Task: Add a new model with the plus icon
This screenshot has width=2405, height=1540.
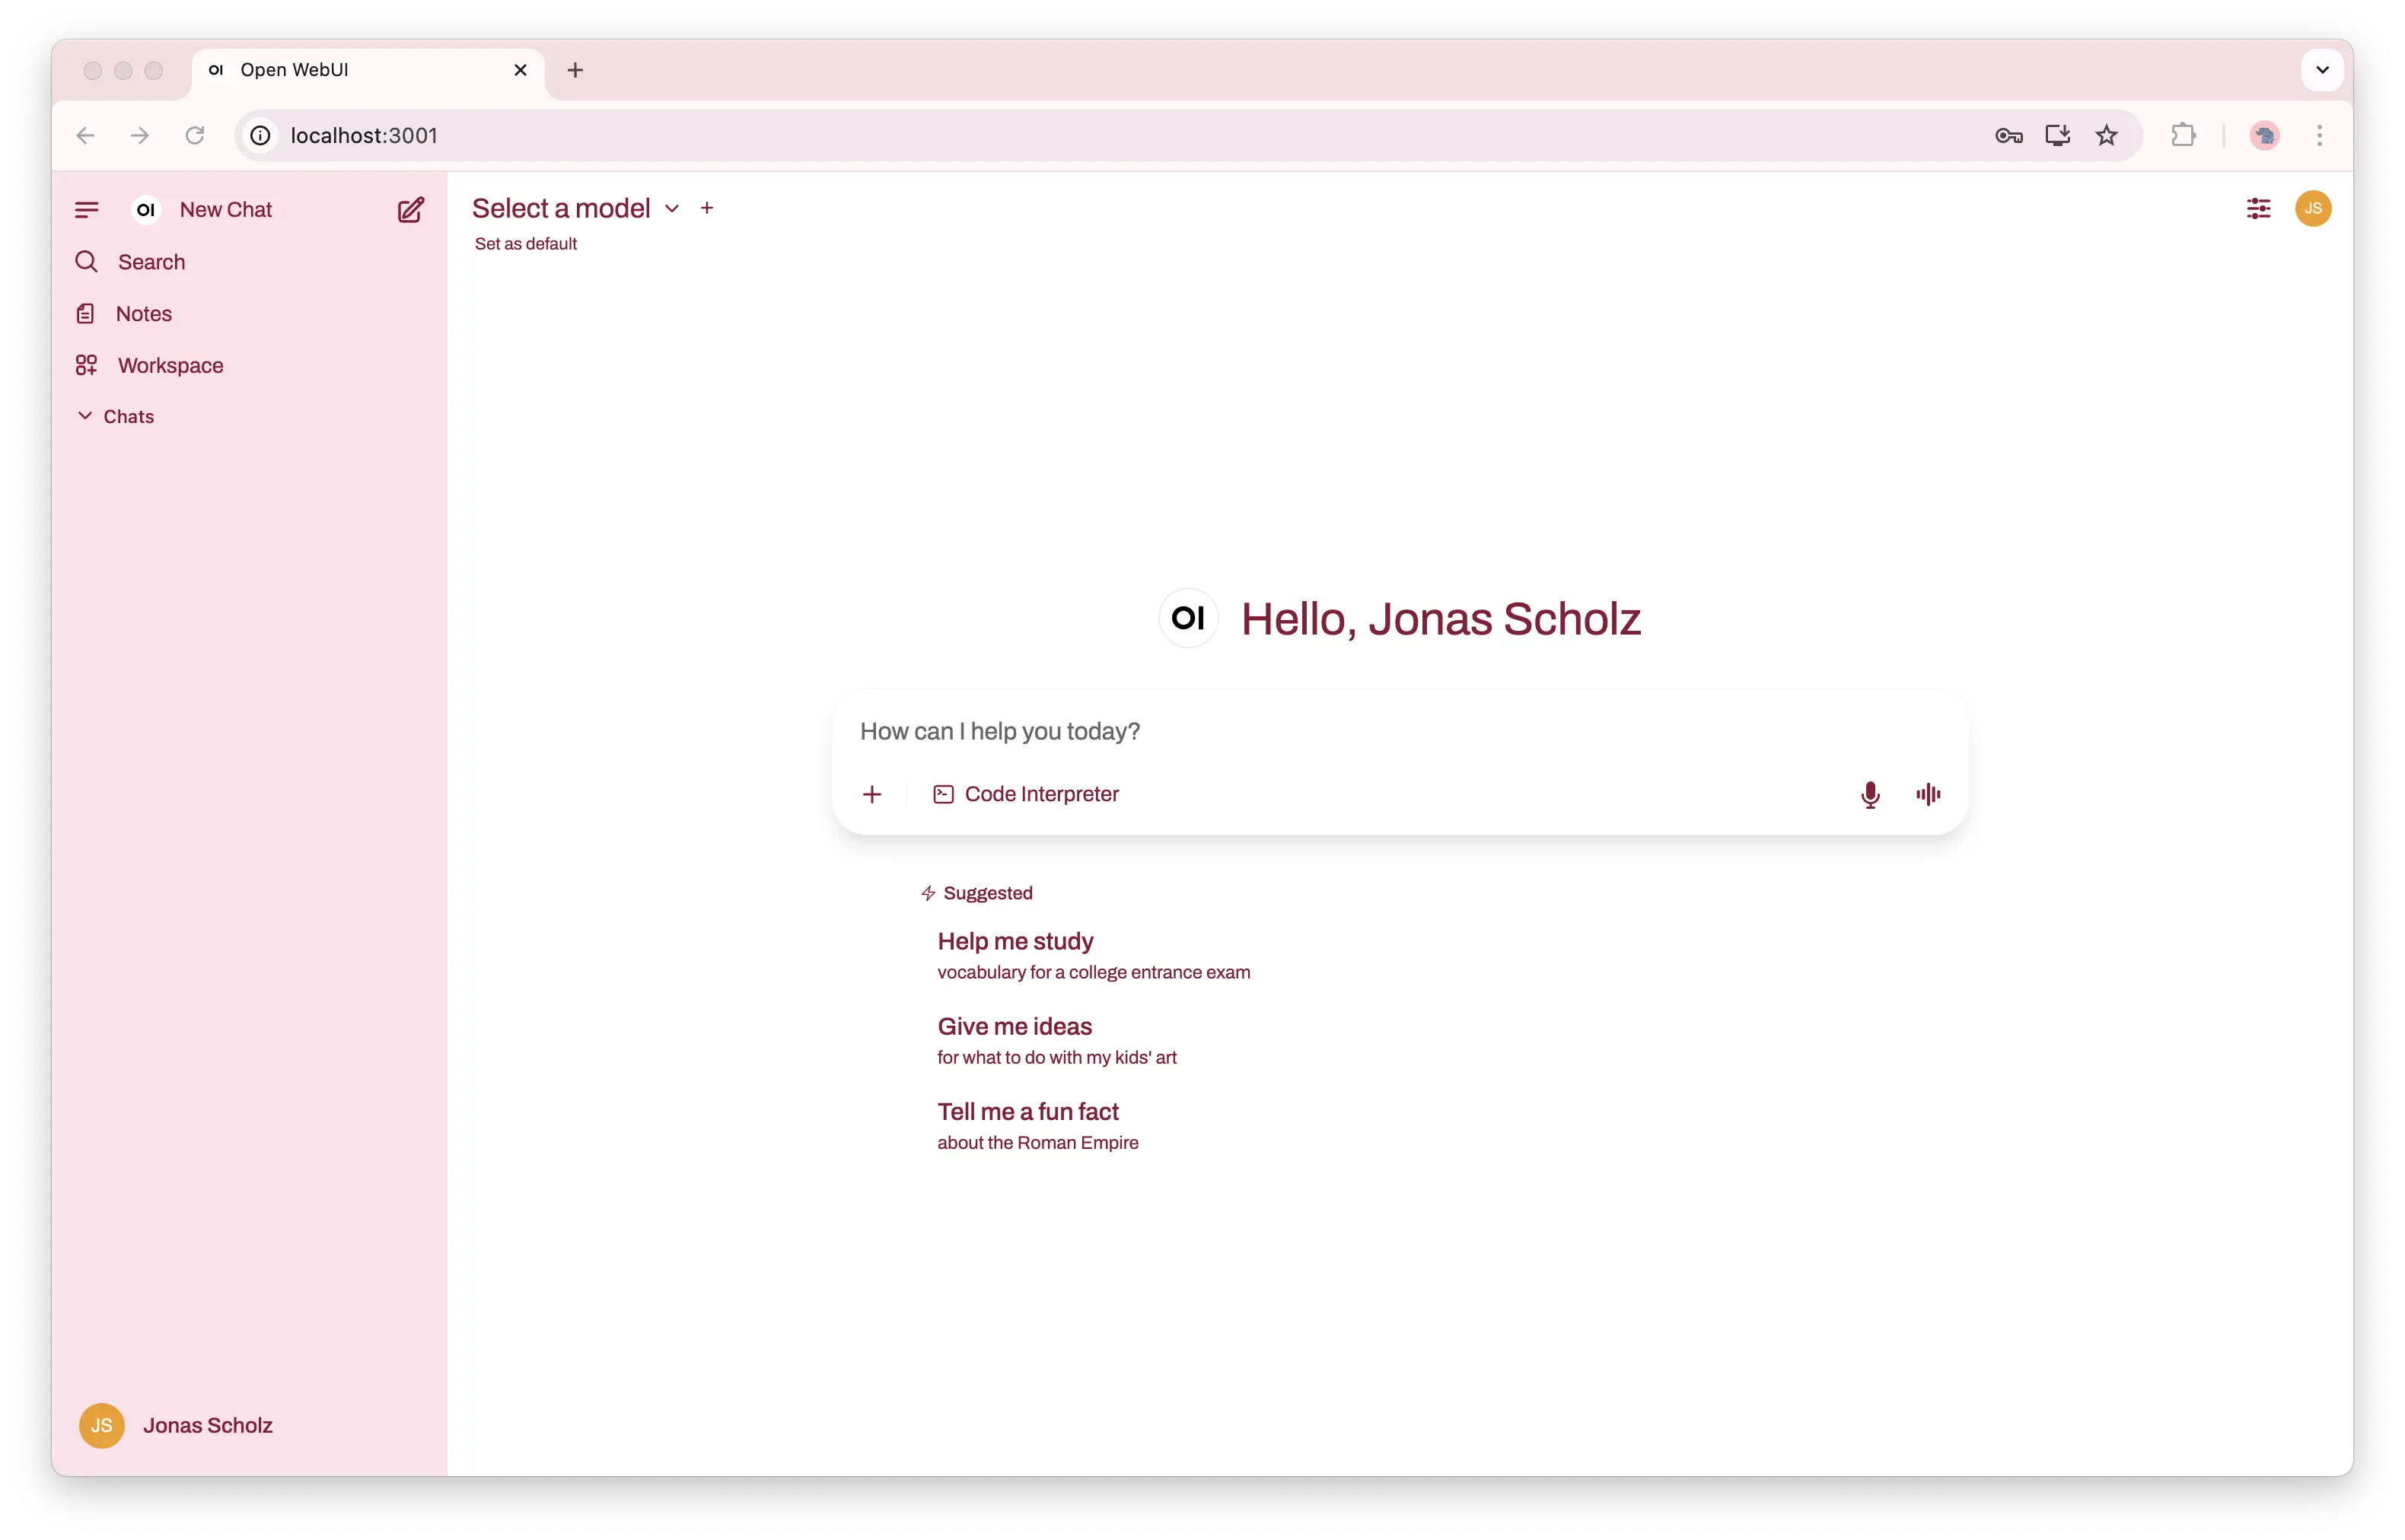Action: (707, 208)
